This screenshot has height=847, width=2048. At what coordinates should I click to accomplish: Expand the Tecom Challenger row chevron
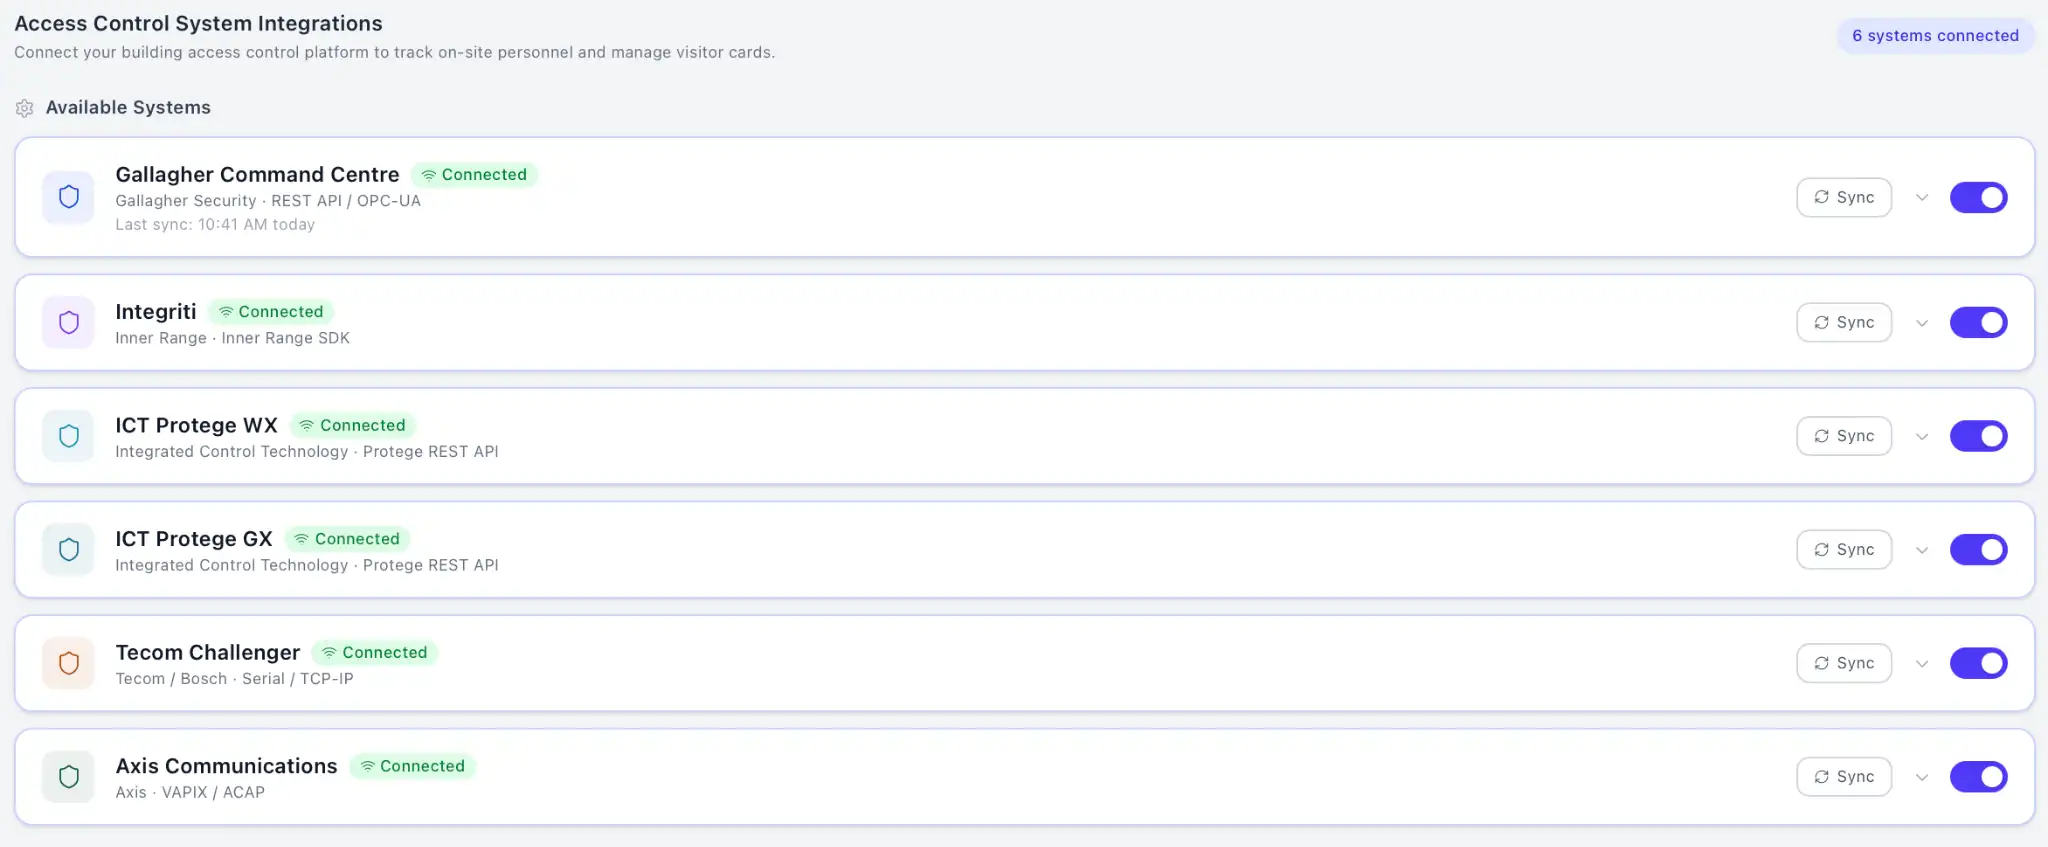click(x=1921, y=664)
